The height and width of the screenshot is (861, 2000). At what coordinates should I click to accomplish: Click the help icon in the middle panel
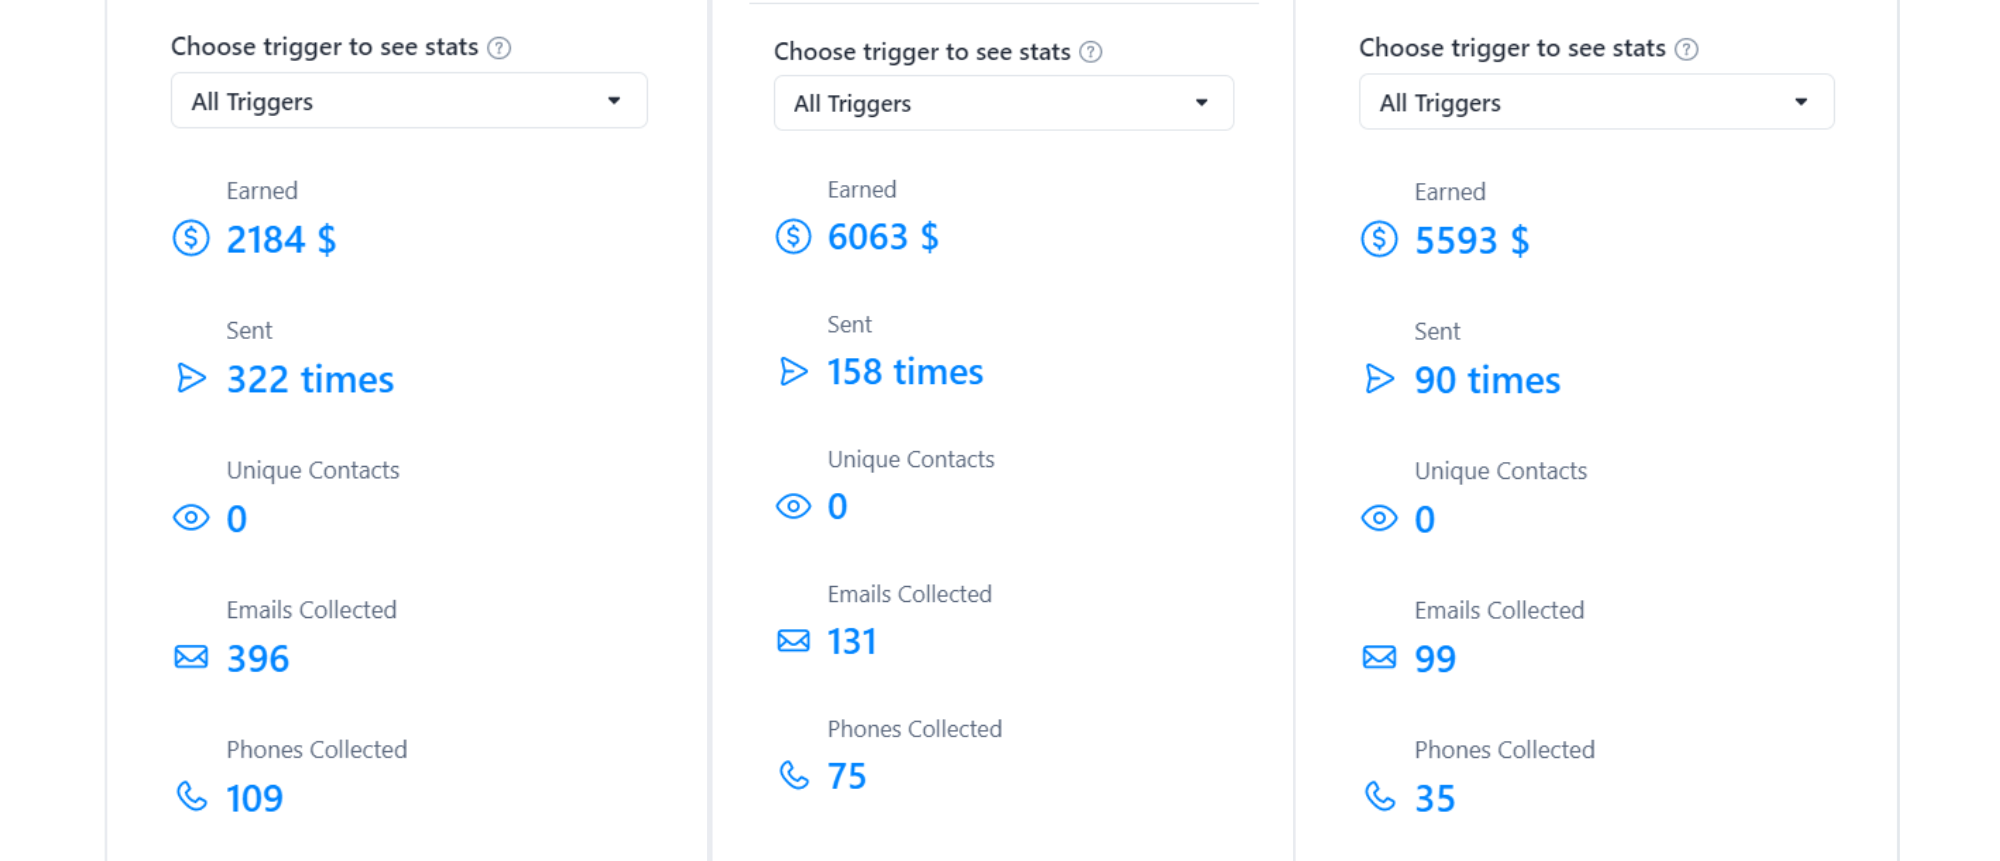1091,52
